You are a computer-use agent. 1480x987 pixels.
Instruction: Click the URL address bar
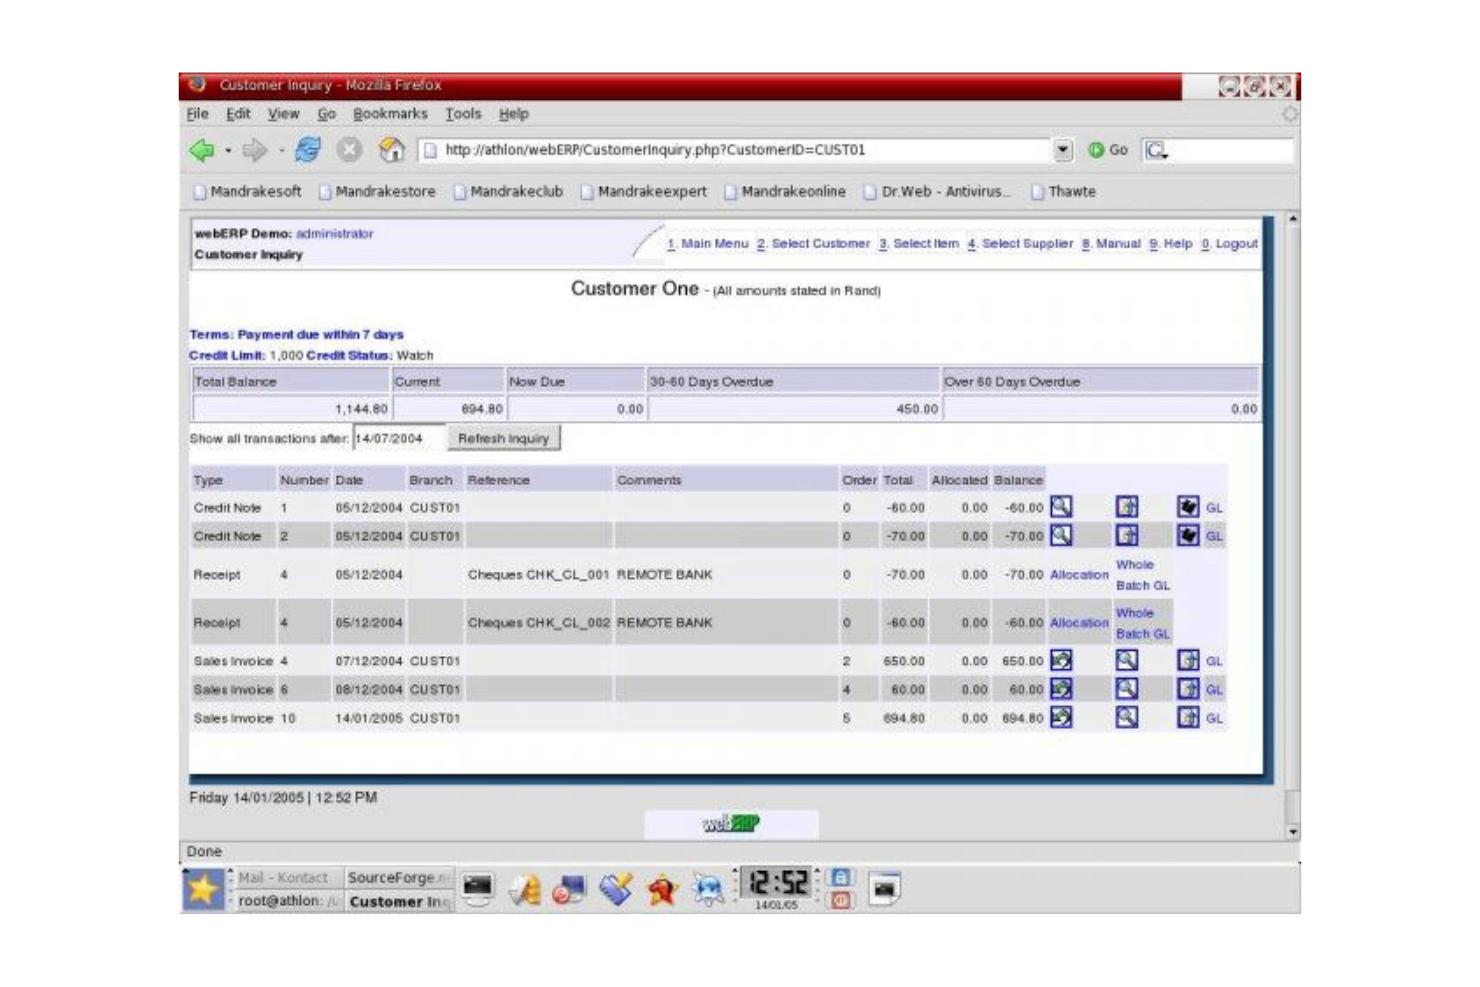point(735,150)
